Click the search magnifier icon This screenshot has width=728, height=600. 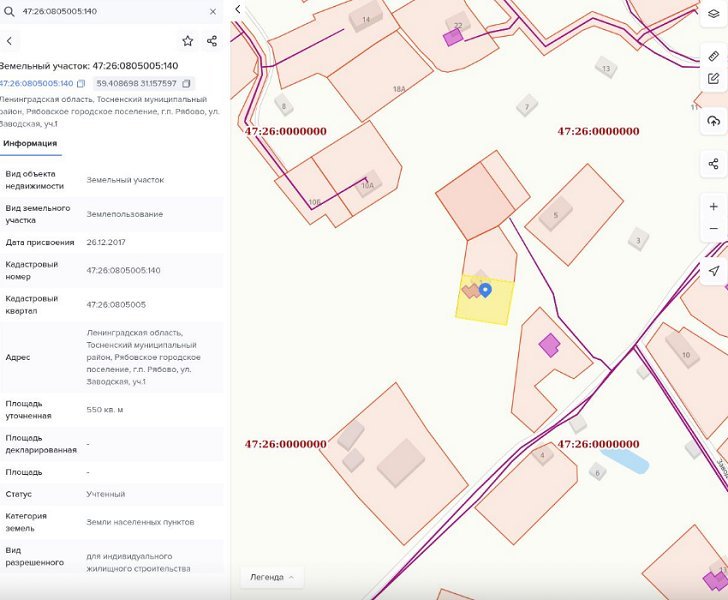click(x=9, y=12)
